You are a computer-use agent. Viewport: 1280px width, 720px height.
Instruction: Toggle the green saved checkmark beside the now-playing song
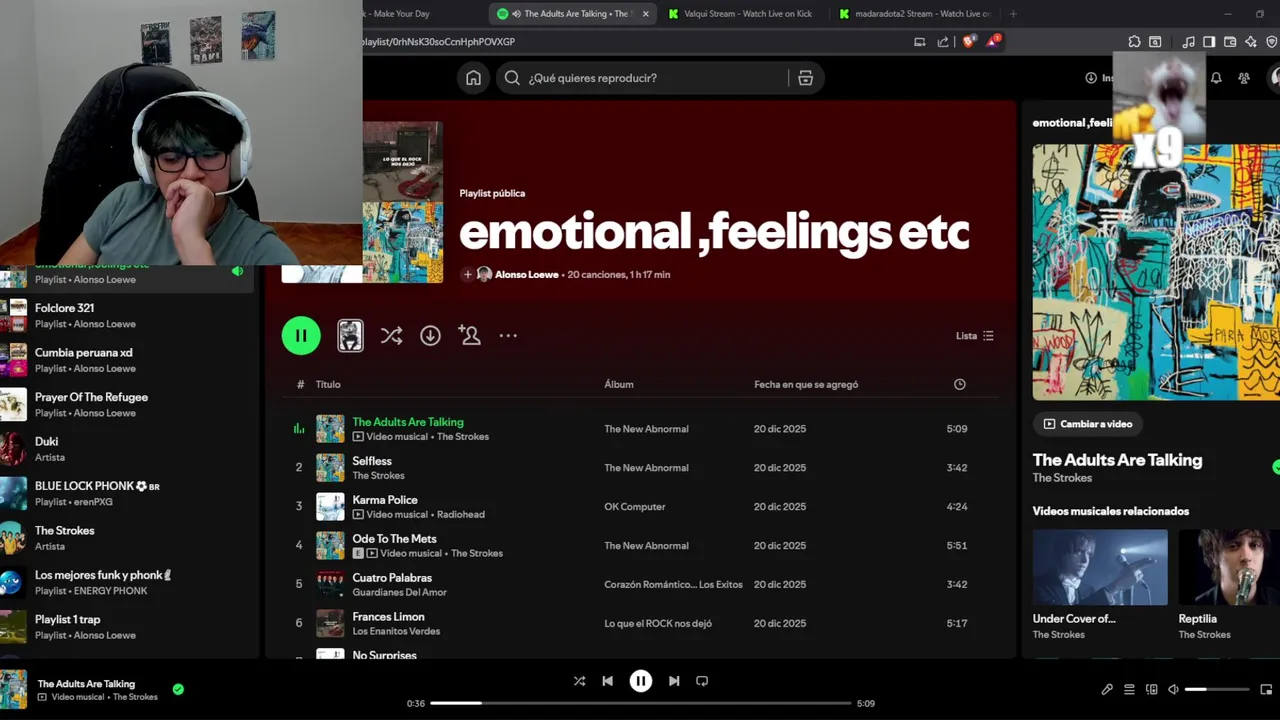pyautogui.click(x=178, y=689)
